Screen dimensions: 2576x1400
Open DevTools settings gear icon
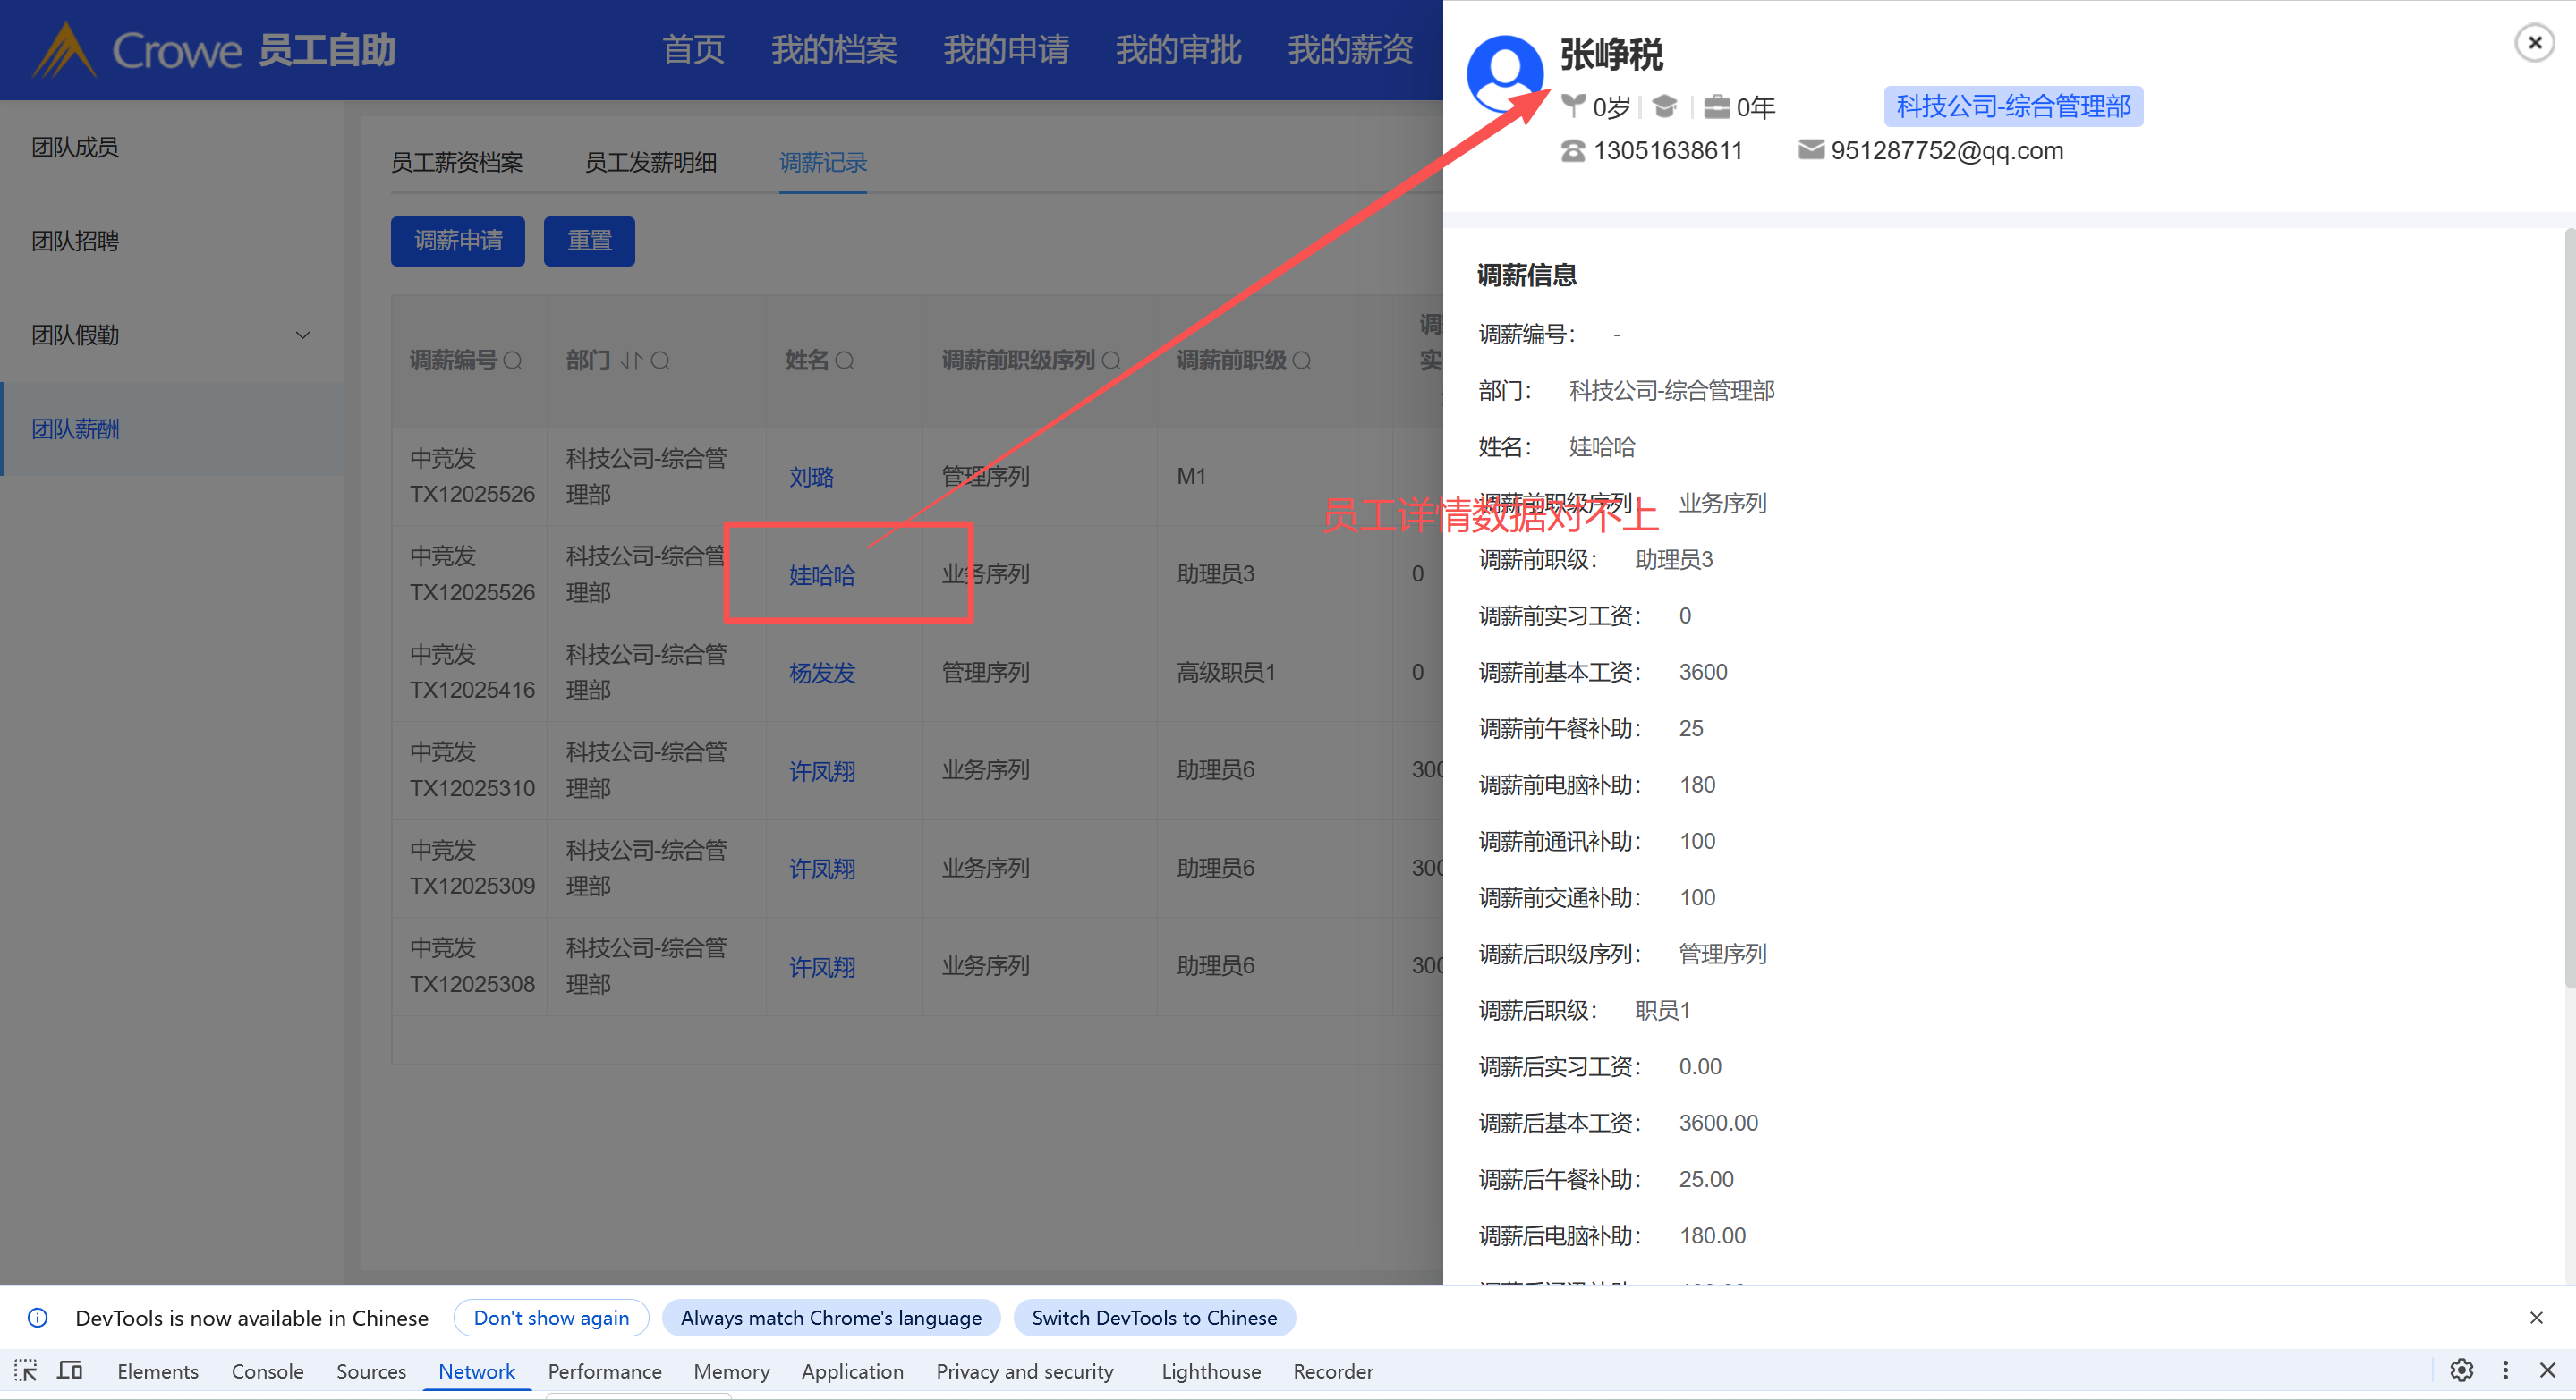[2461, 1370]
